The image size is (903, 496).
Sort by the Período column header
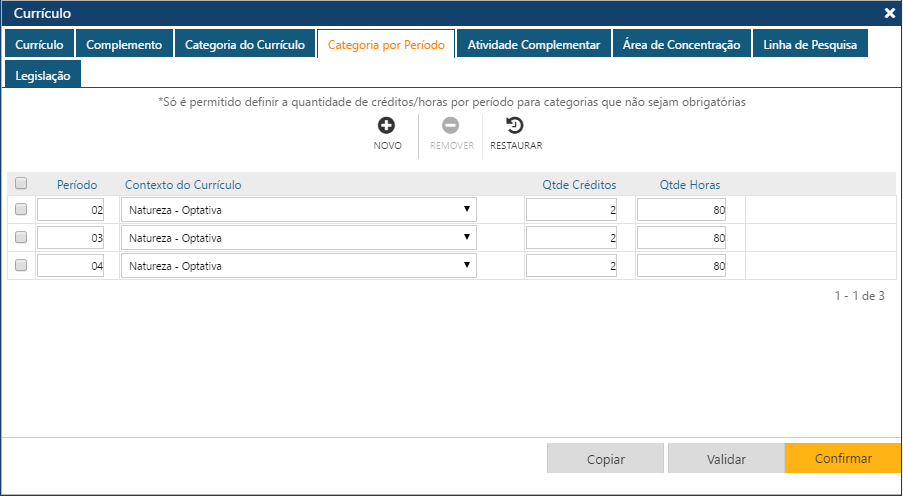pyautogui.click(x=77, y=185)
